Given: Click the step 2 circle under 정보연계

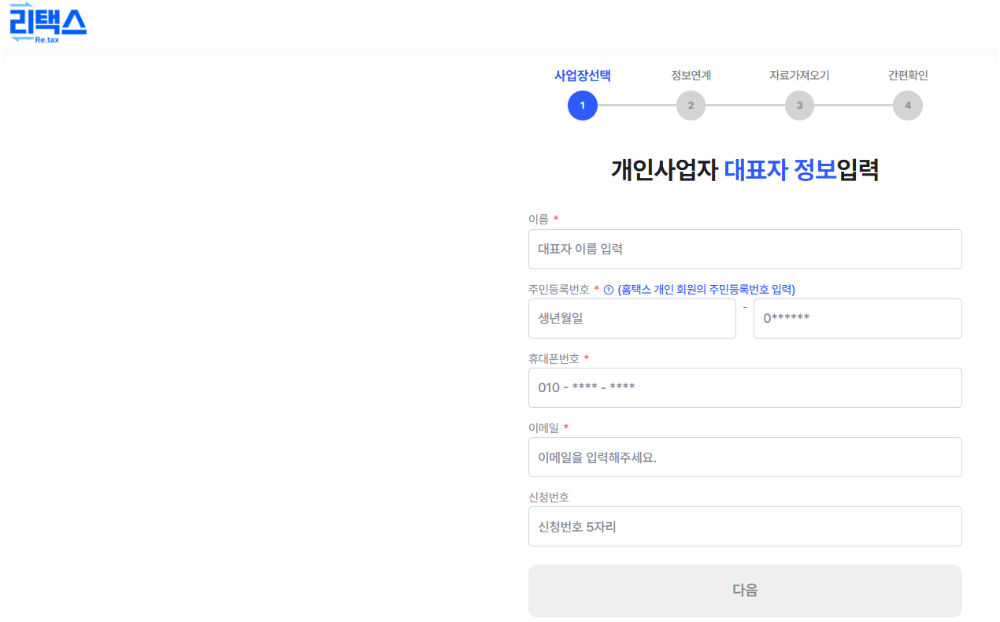Looking at the screenshot, I should pos(690,105).
